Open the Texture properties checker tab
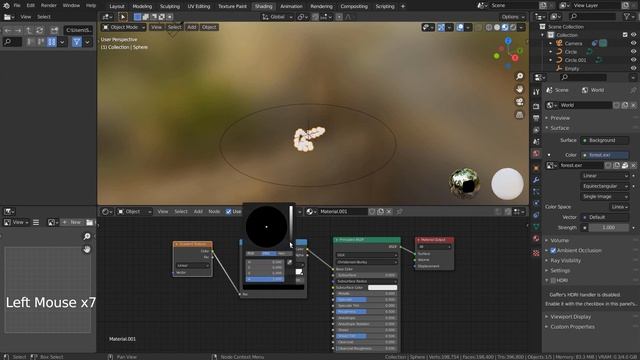 (536, 253)
